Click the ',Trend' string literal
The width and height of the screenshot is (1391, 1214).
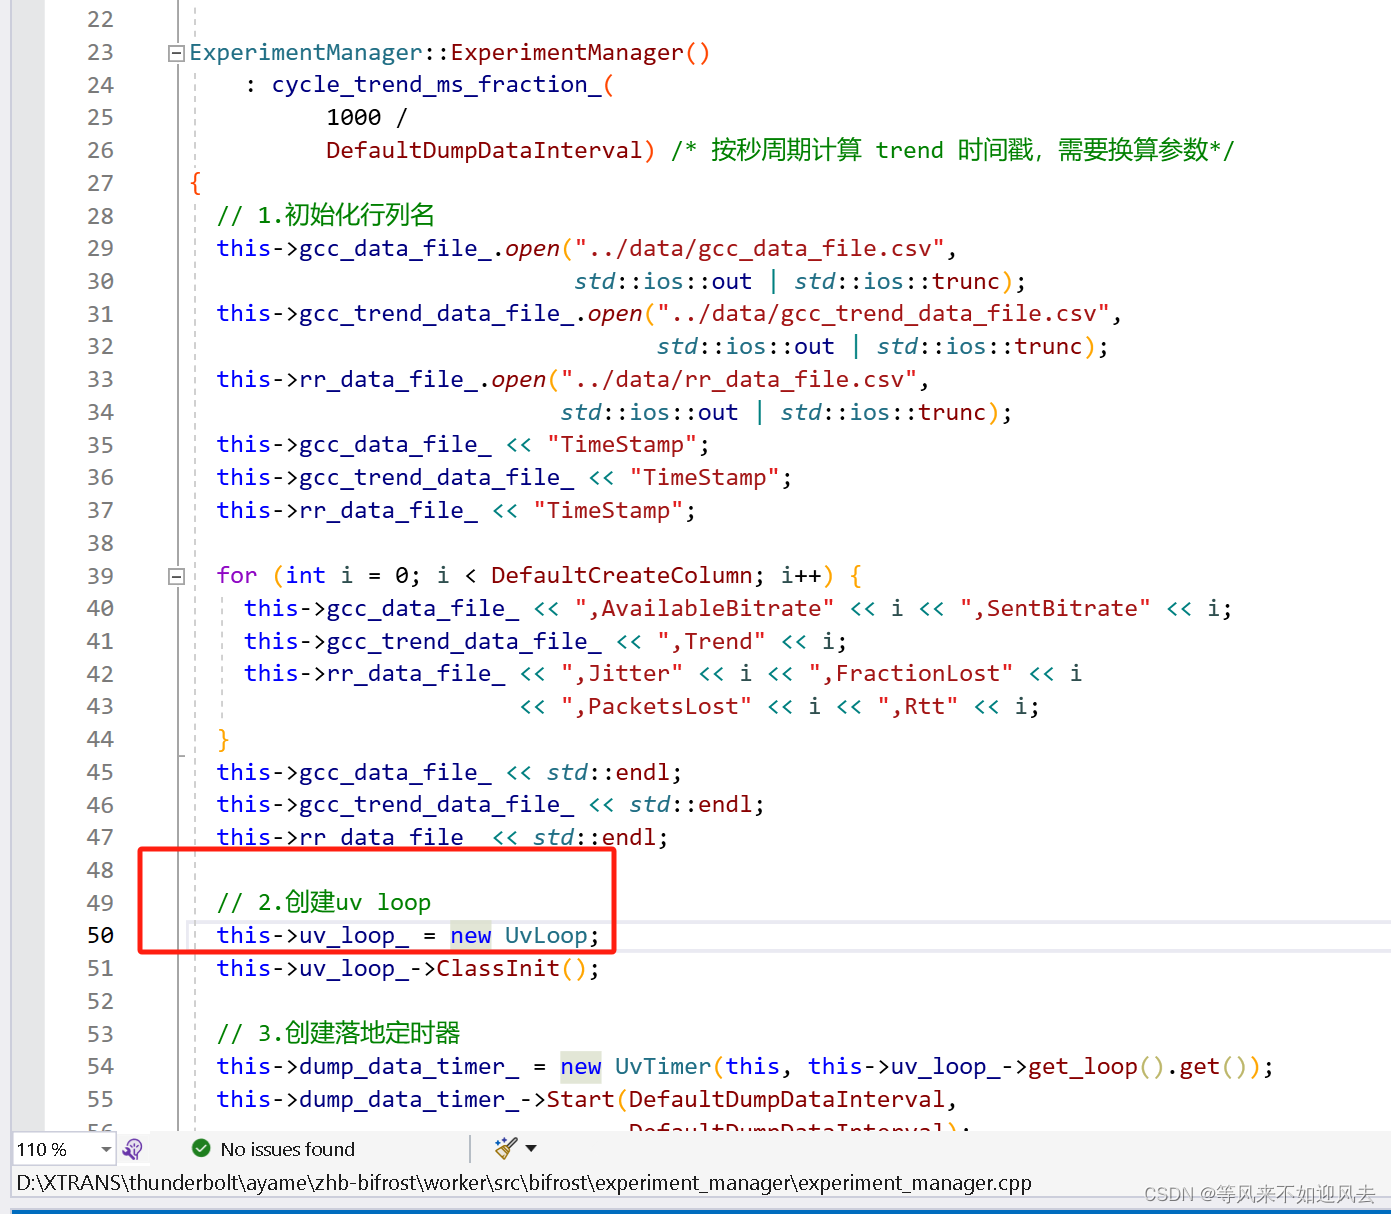(x=712, y=641)
